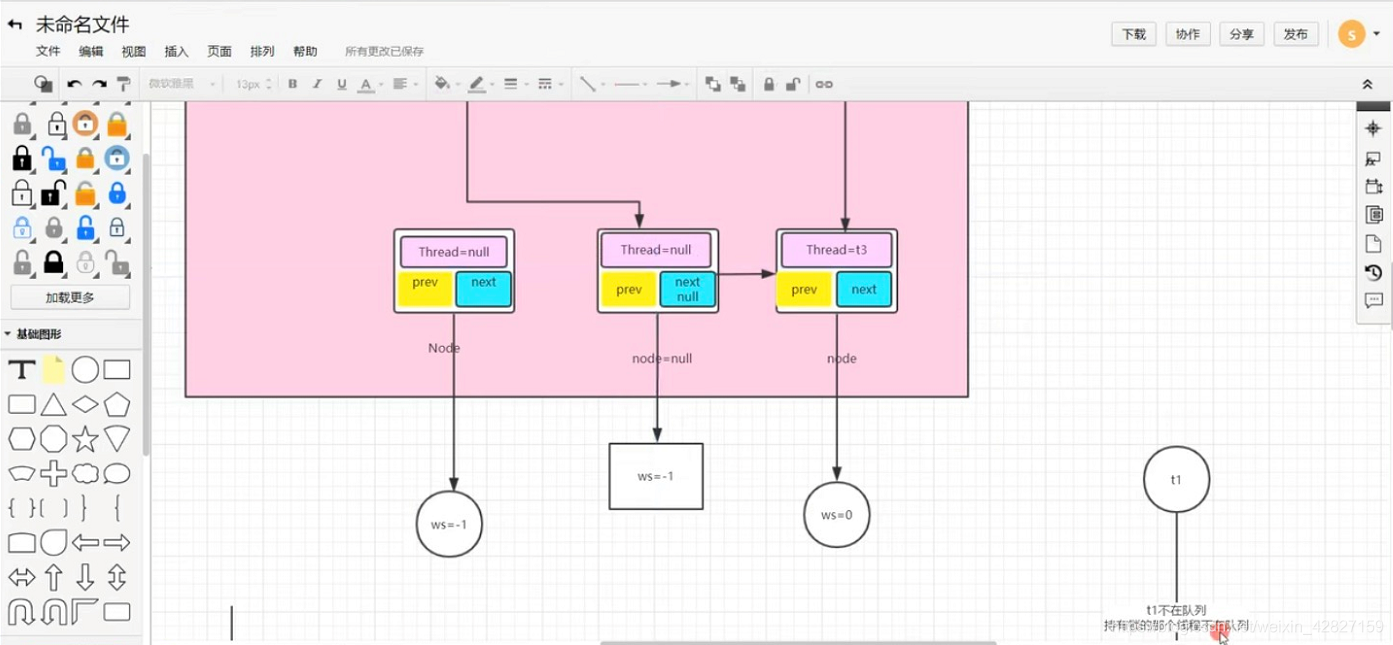Click the shape style icon left of undo
Viewport: 1393px width, 645px height.
point(43,84)
